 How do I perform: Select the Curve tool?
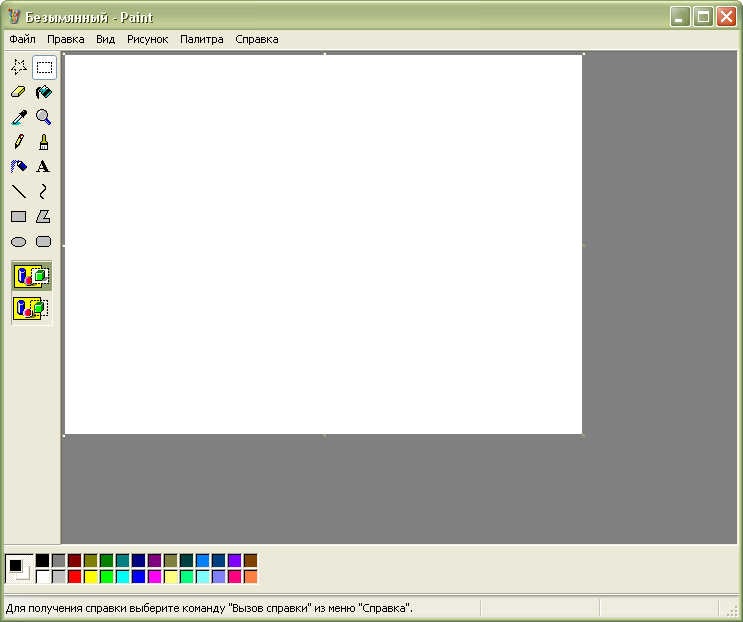tap(44, 191)
